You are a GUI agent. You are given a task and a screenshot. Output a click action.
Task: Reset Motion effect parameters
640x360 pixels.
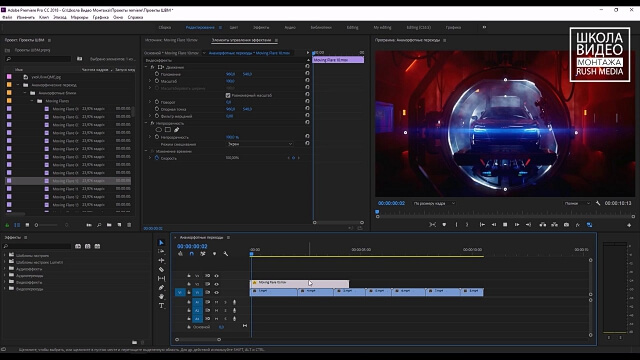[x=307, y=67]
